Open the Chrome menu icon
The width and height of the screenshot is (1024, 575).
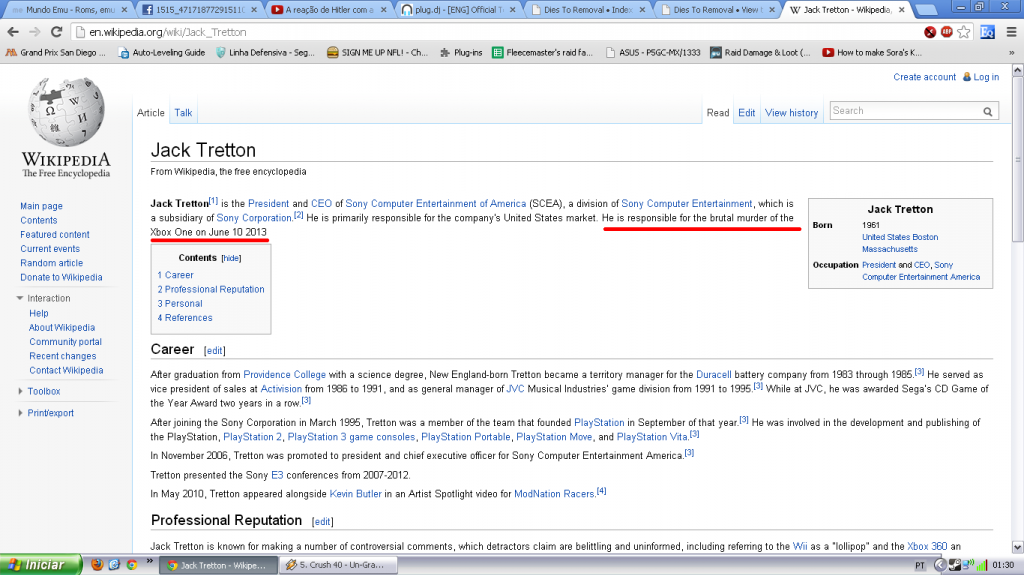[x=1011, y=32]
